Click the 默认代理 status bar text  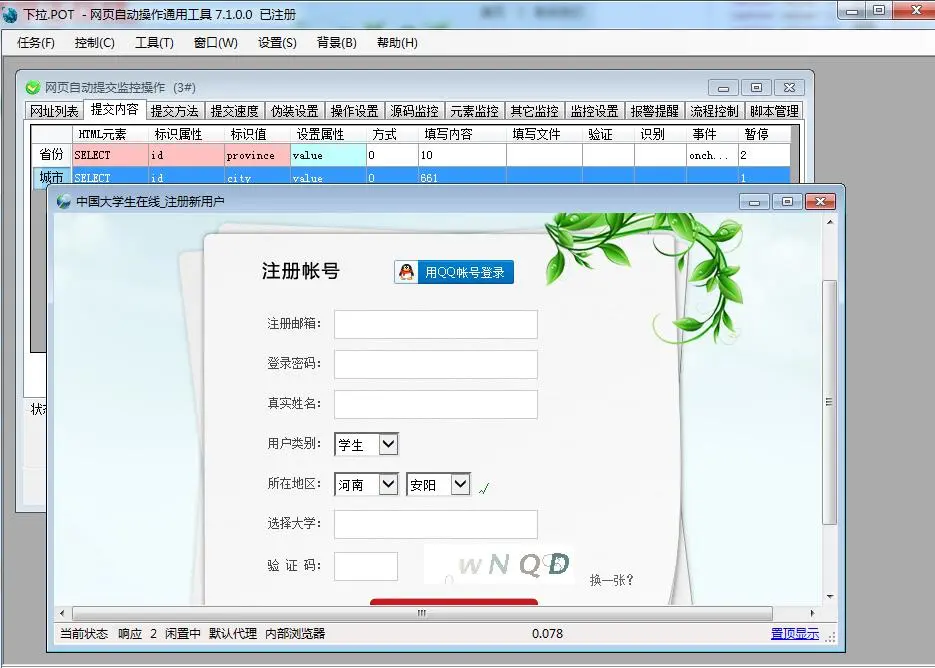(x=233, y=633)
